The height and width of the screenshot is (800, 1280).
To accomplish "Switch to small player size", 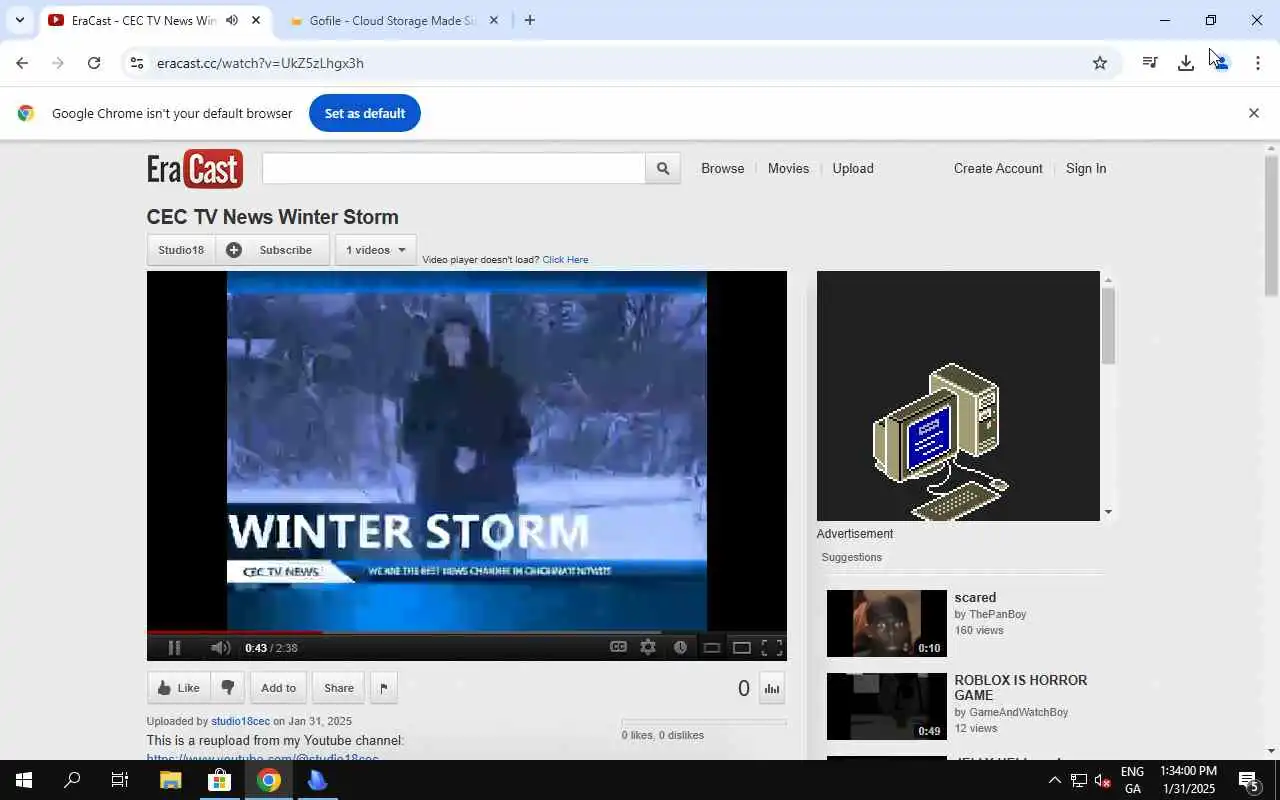I will click(712, 648).
